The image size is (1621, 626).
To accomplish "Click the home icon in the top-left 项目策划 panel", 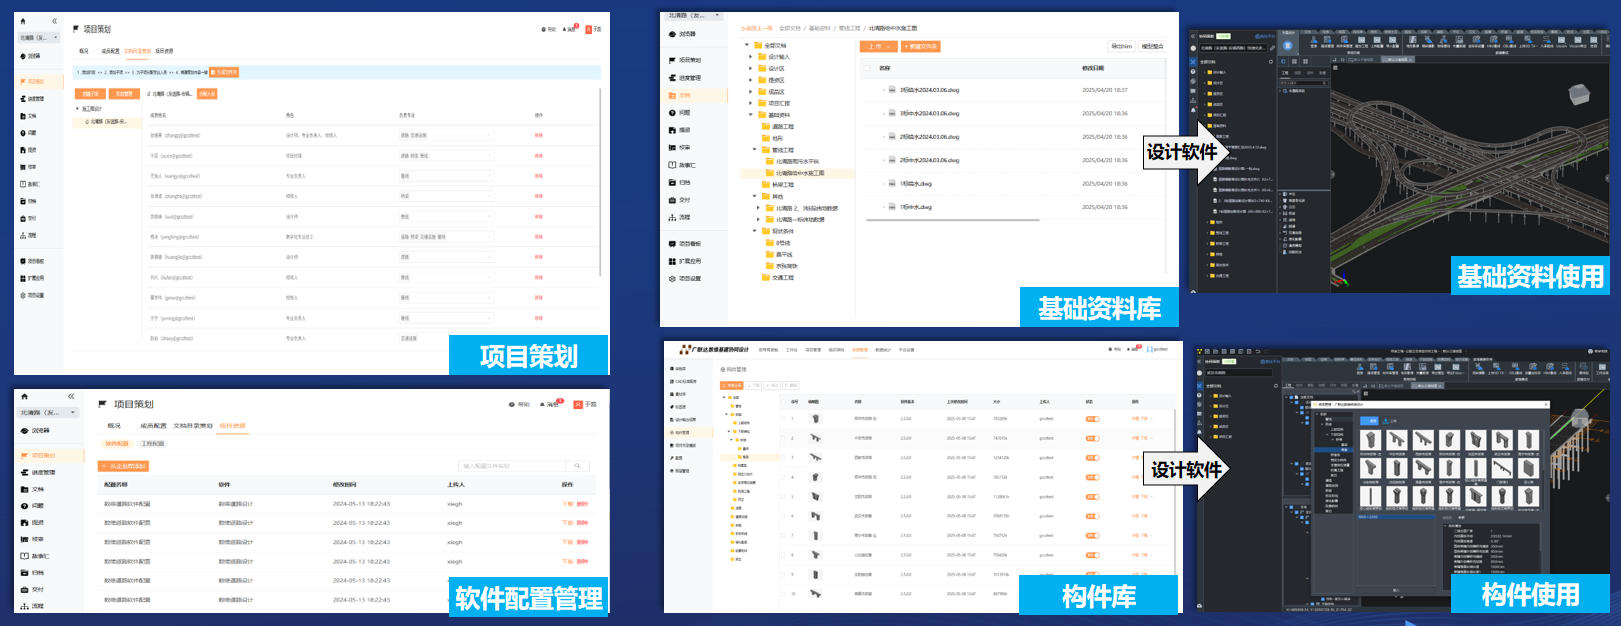I will tap(23, 21).
